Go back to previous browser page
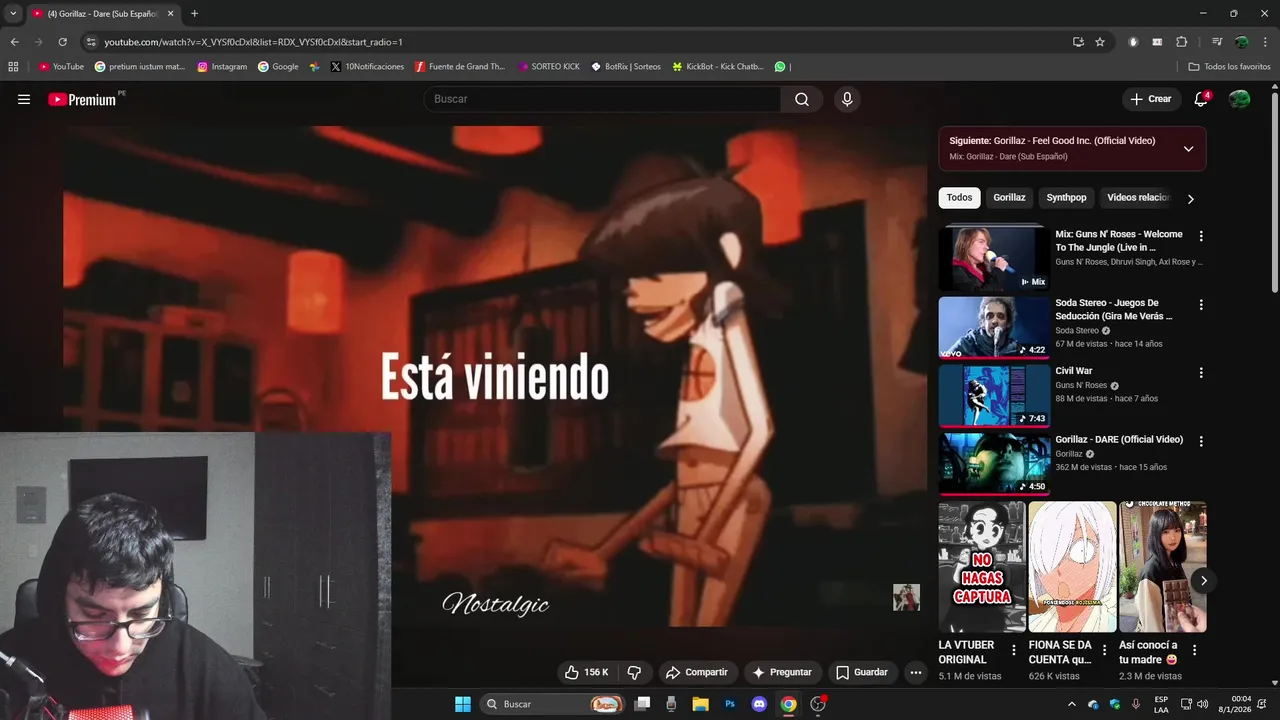 tap(14, 42)
